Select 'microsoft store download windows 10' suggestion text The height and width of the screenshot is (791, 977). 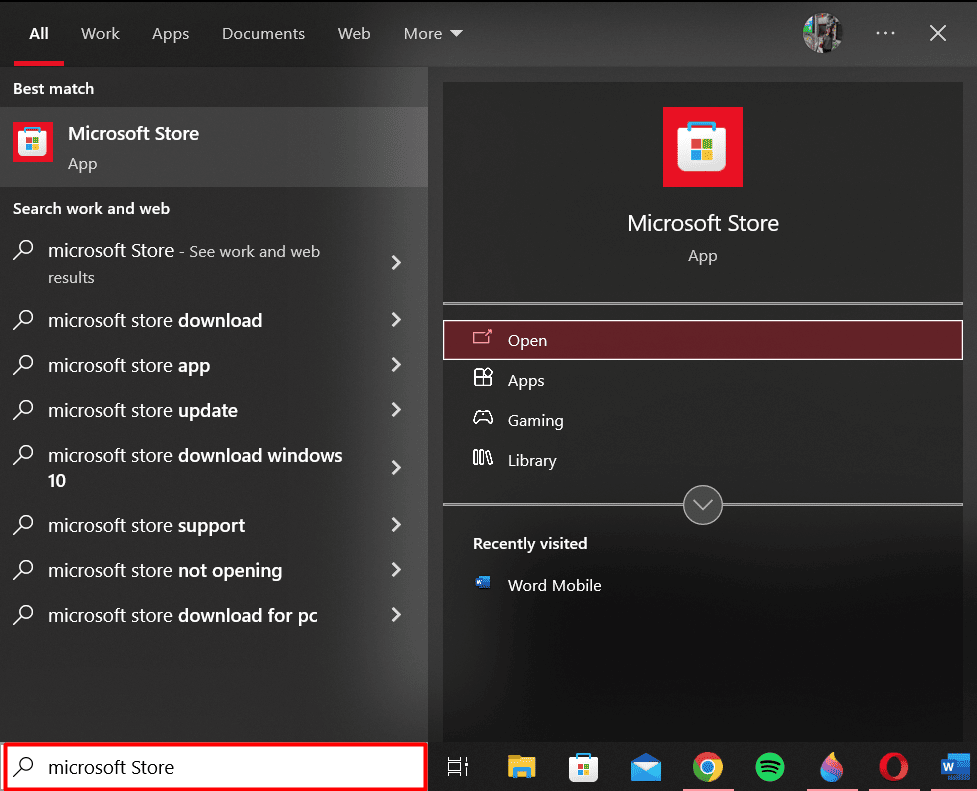[195, 467]
